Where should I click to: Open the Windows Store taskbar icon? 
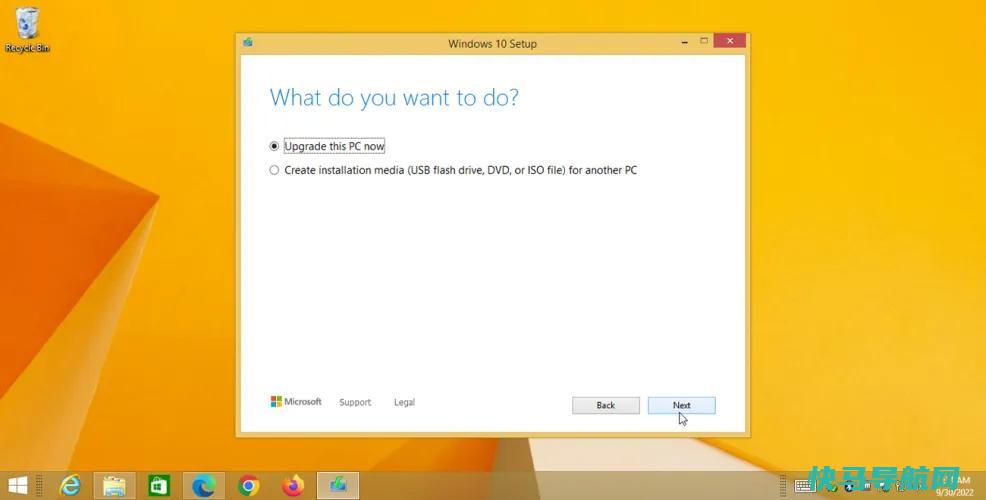[159, 486]
